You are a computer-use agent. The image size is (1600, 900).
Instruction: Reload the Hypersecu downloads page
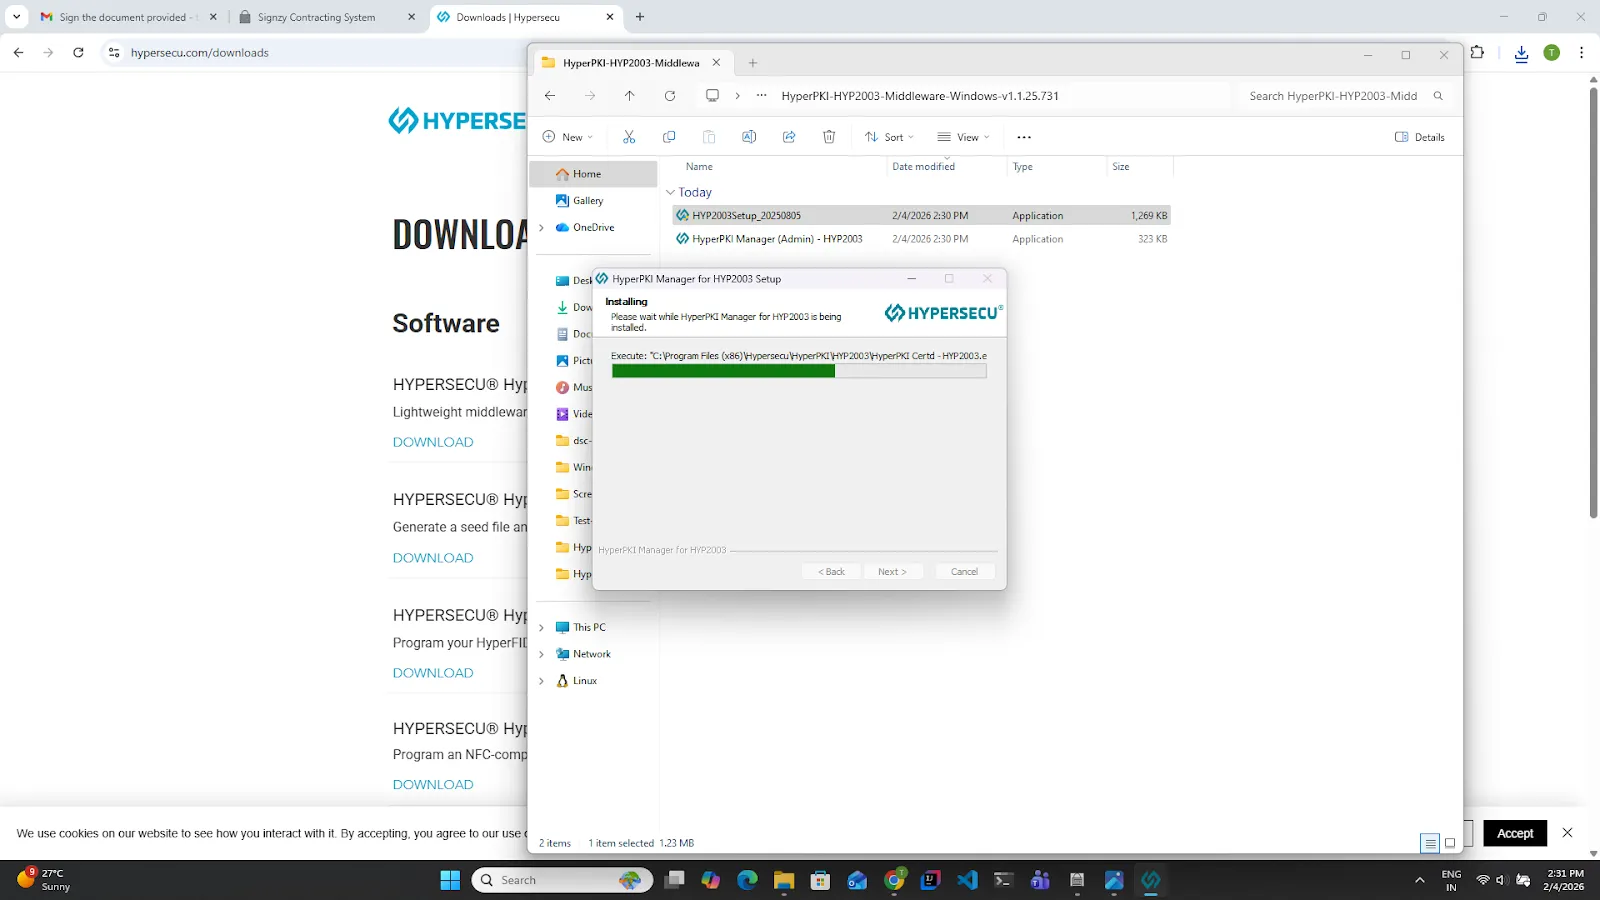(78, 53)
